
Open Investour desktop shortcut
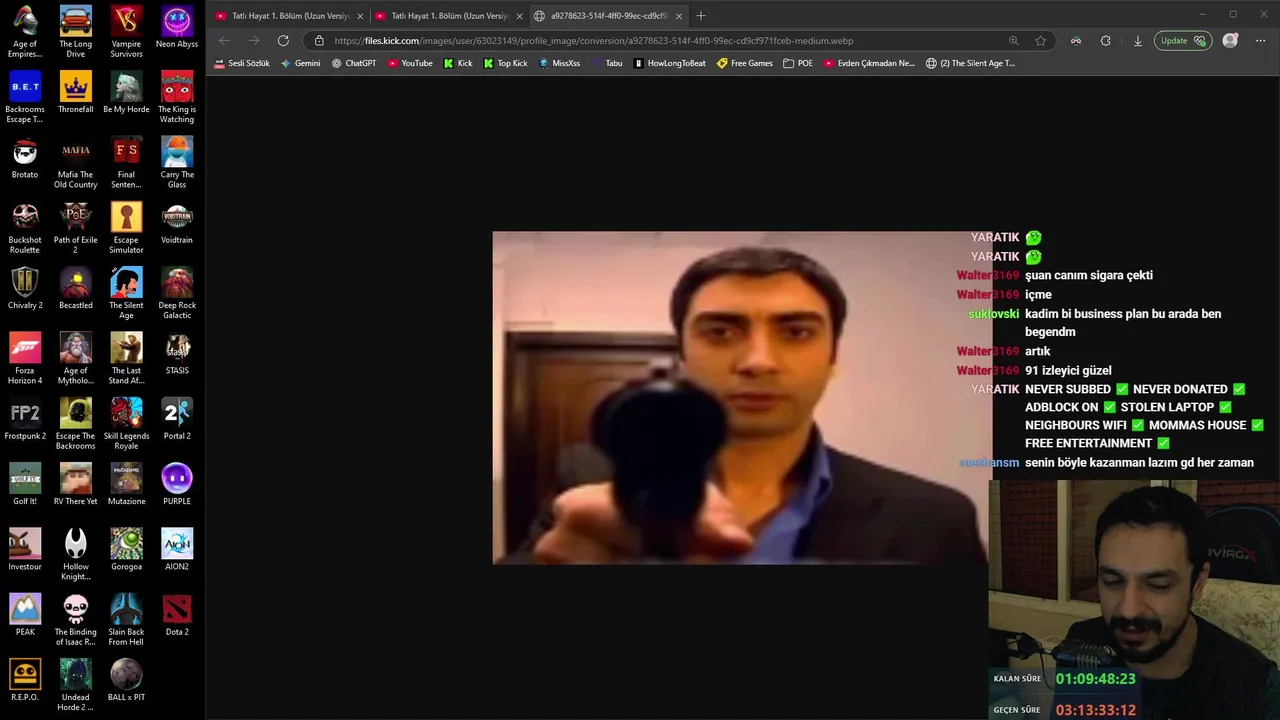pyautogui.click(x=25, y=549)
